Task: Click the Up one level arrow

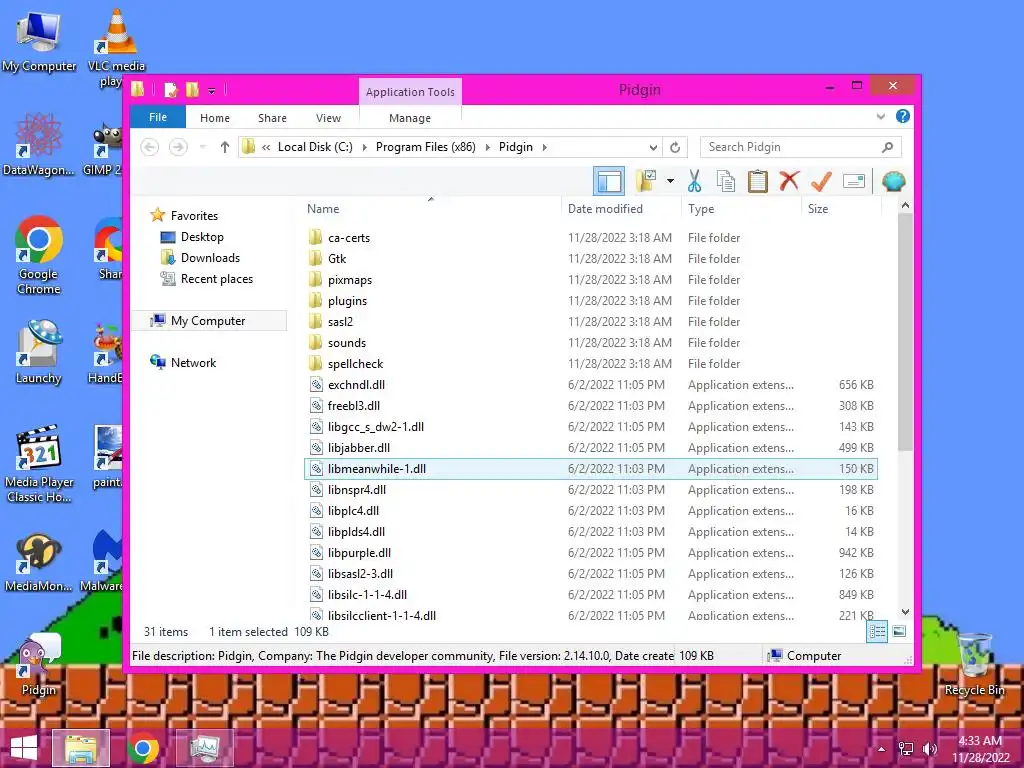Action: (x=225, y=147)
